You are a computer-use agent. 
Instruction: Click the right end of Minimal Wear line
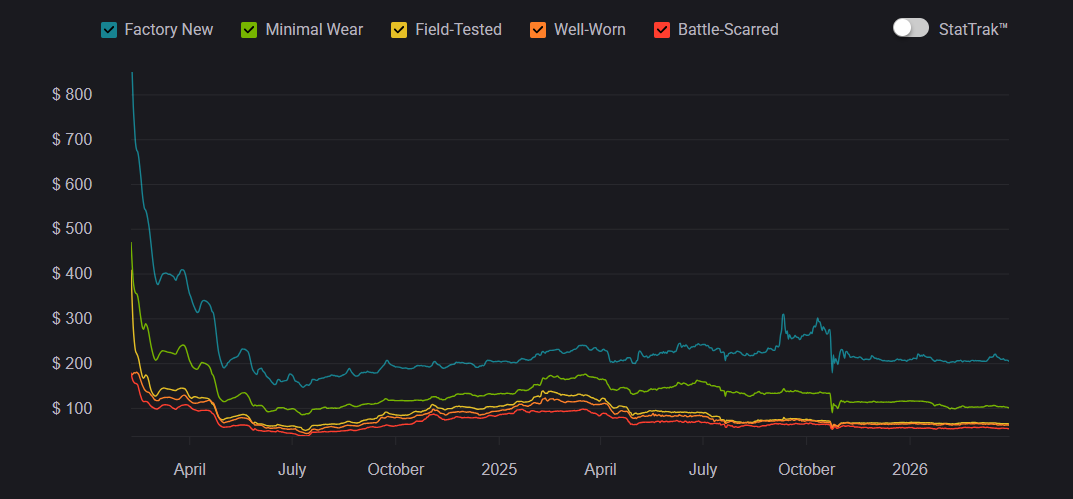click(x=1006, y=407)
